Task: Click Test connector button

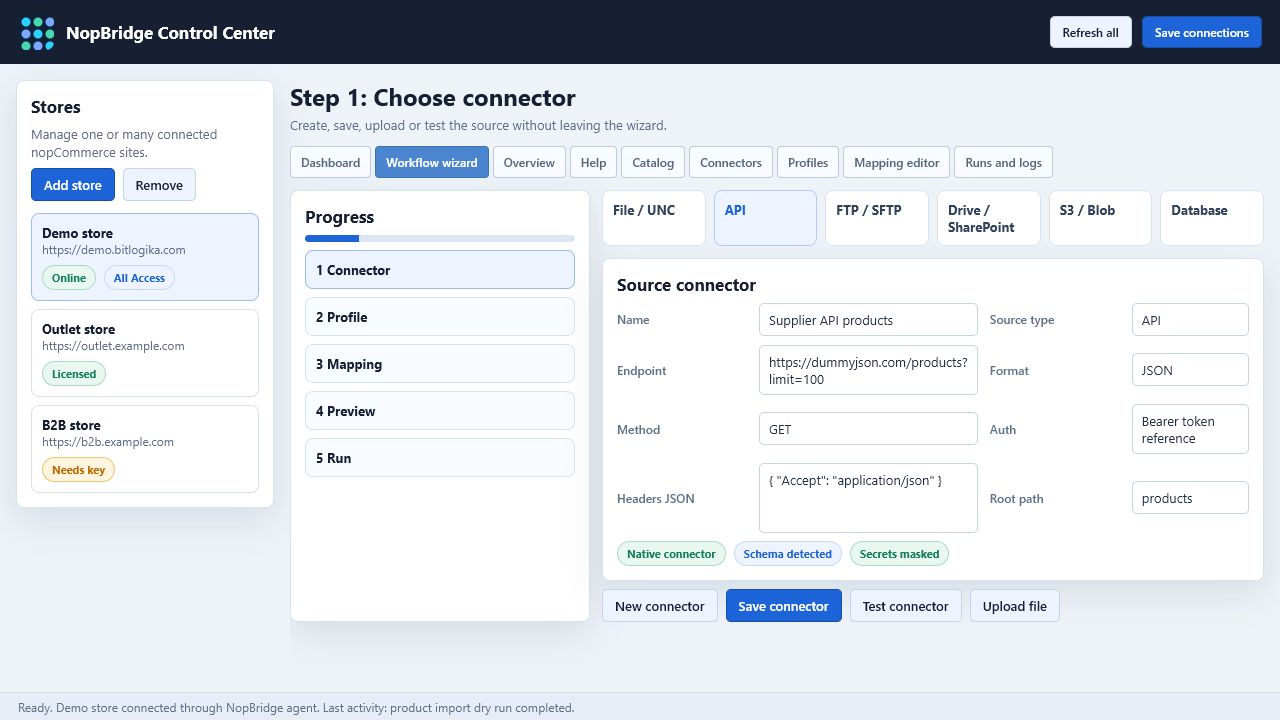Action: (906, 606)
